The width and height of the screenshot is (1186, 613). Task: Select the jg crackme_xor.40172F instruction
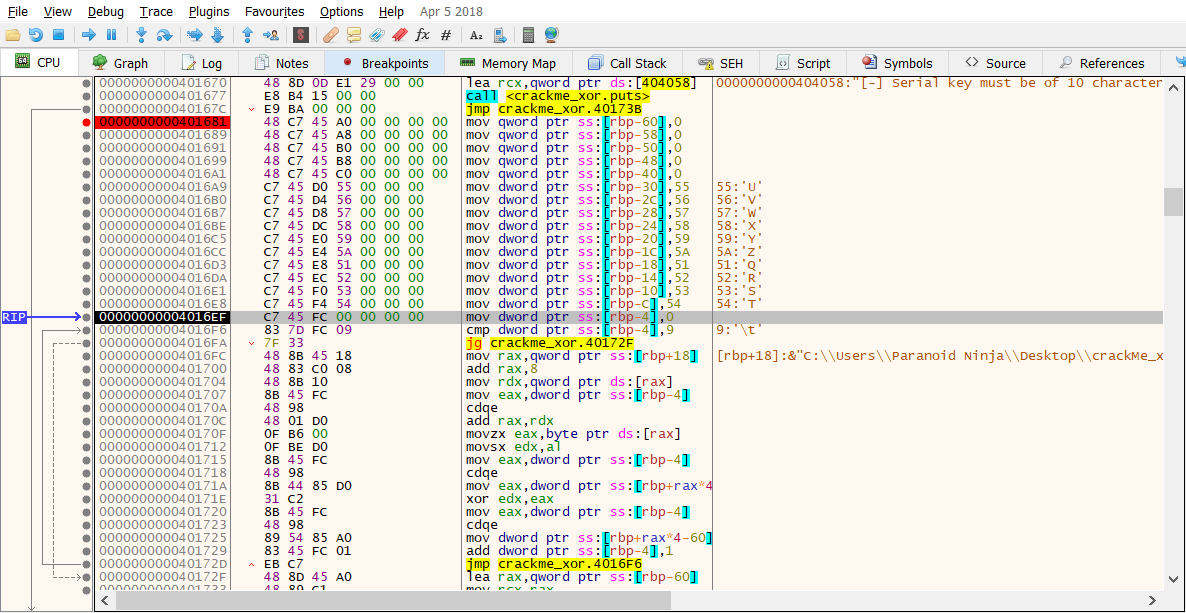pyautogui.click(x=550, y=343)
